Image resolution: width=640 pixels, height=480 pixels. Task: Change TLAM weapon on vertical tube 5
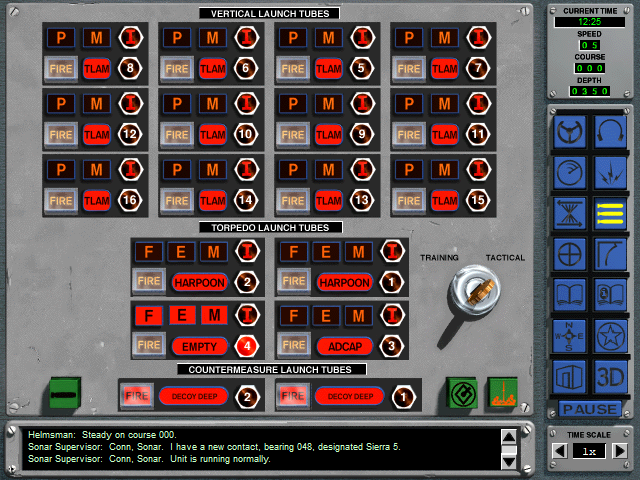pos(329,69)
